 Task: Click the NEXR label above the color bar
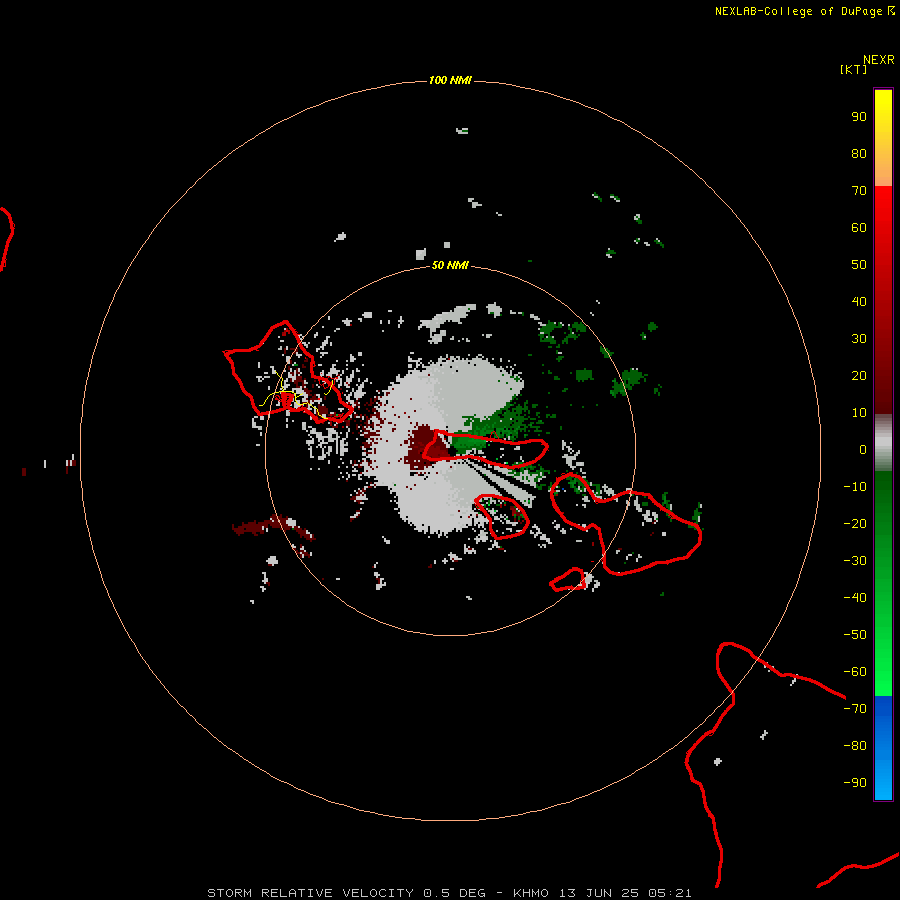coord(879,60)
